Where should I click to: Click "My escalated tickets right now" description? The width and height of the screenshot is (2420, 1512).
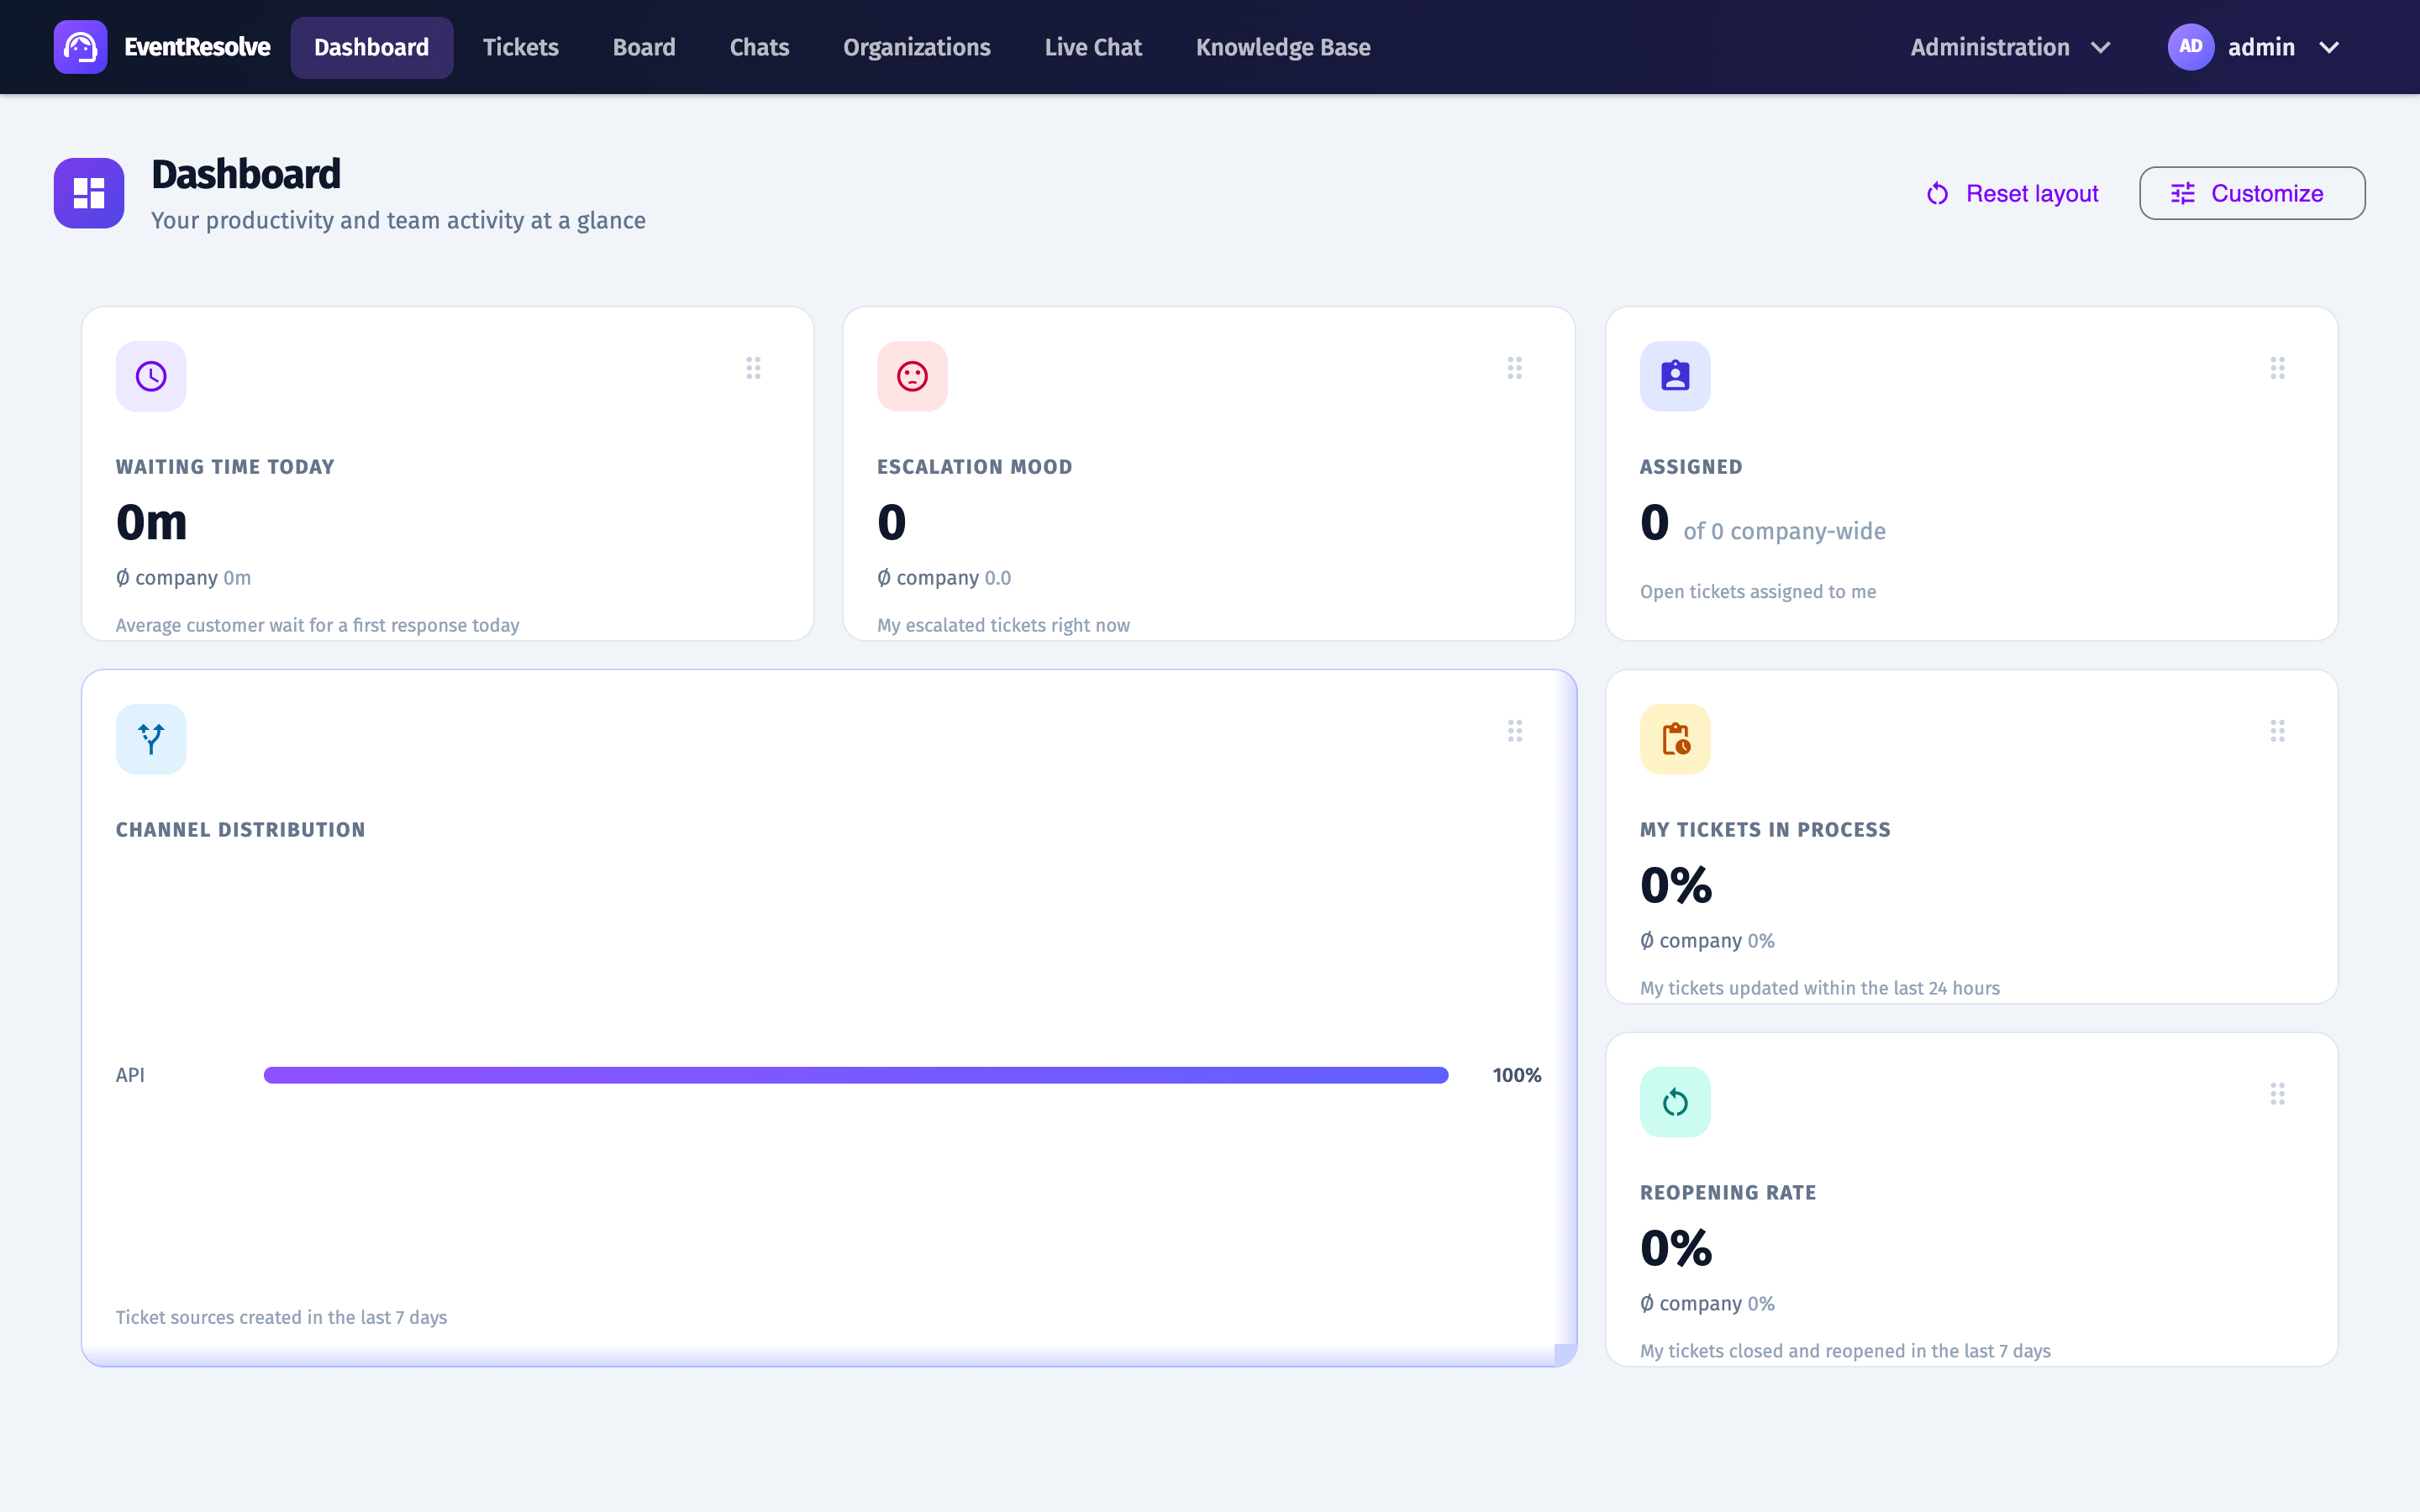tap(1003, 625)
